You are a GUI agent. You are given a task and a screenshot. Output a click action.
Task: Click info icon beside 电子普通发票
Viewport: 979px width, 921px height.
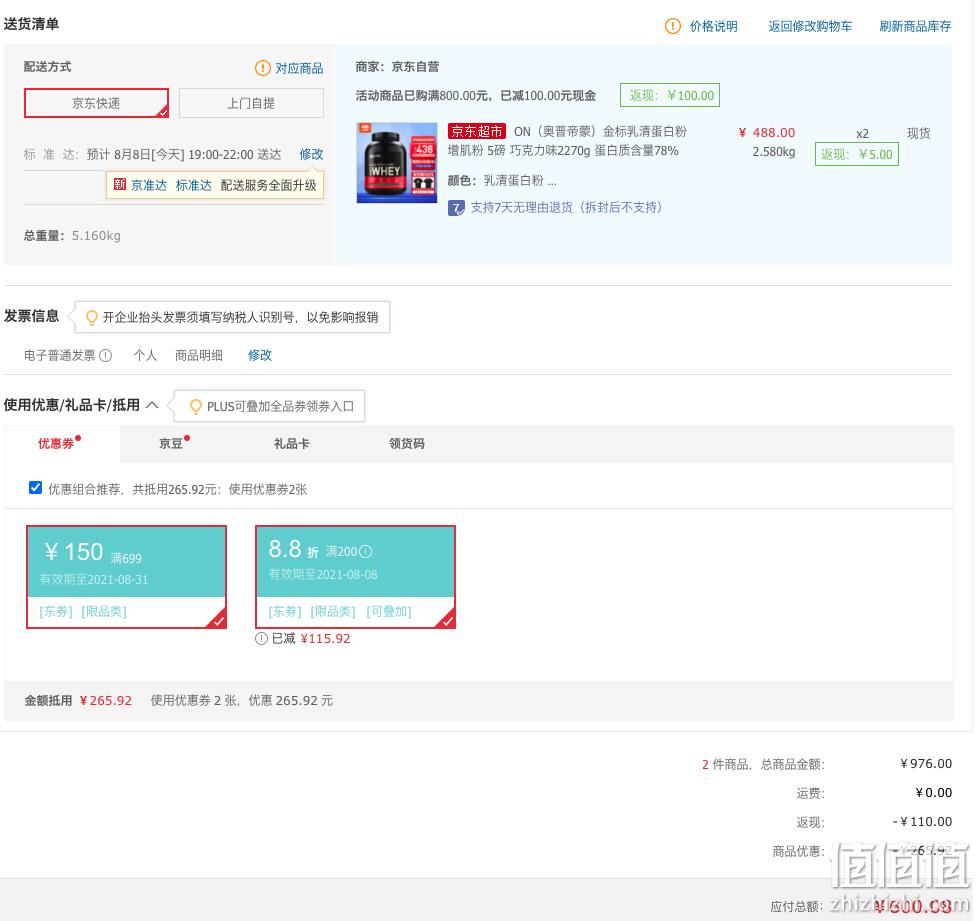tap(106, 355)
